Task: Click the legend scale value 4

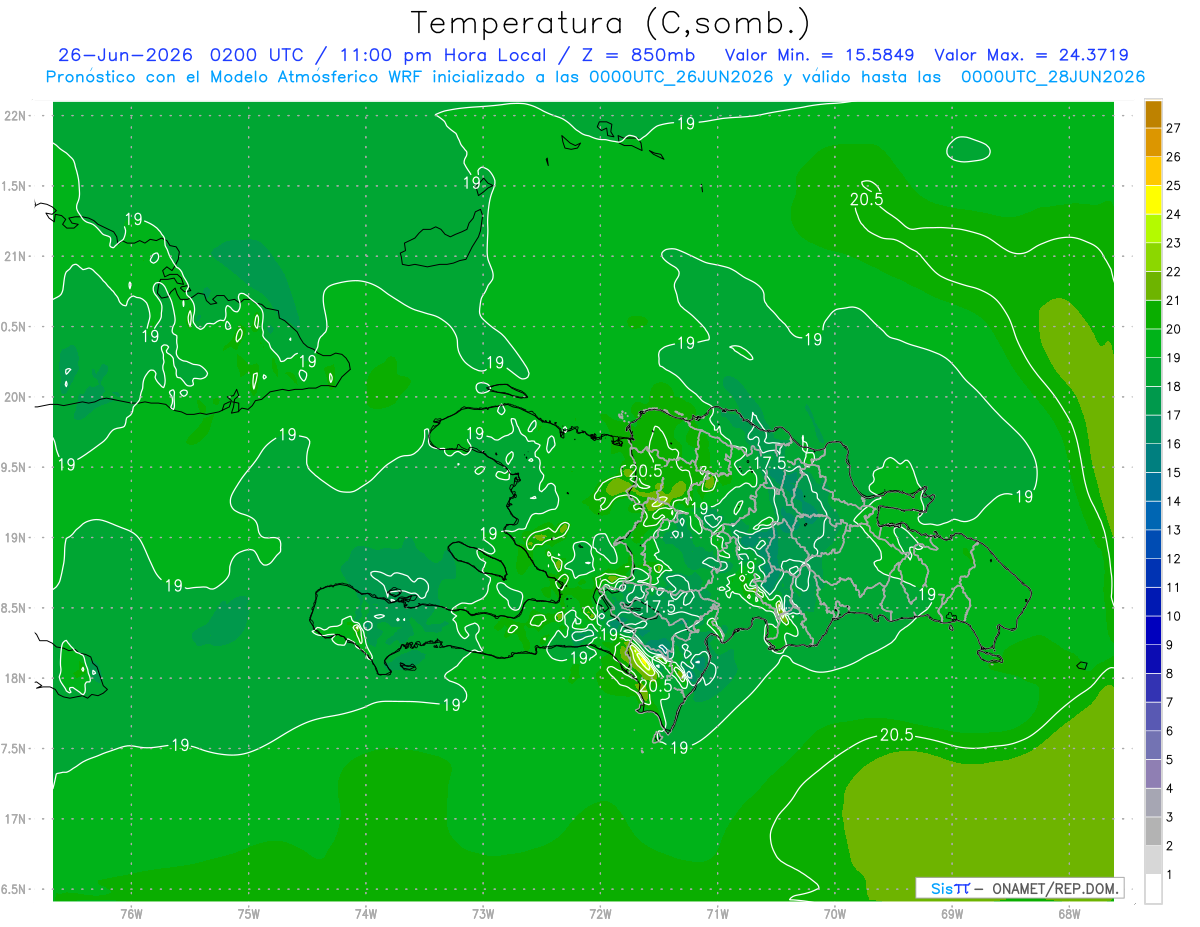Action: pyautogui.click(x=1170, y=788)
